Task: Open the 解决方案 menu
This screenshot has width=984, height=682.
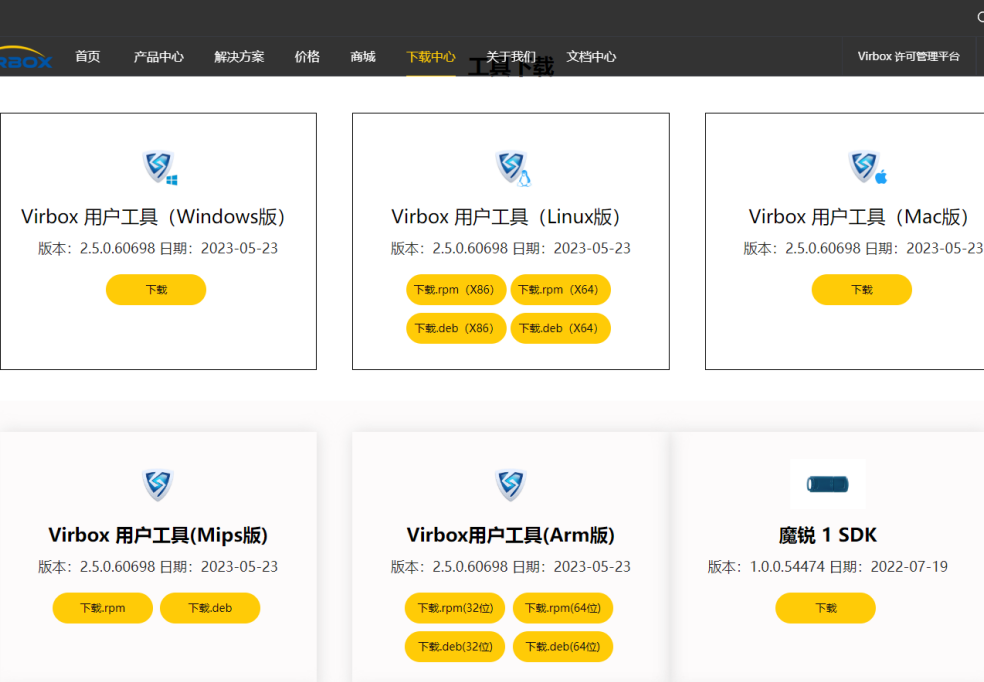Action: [x=239, y=56]
